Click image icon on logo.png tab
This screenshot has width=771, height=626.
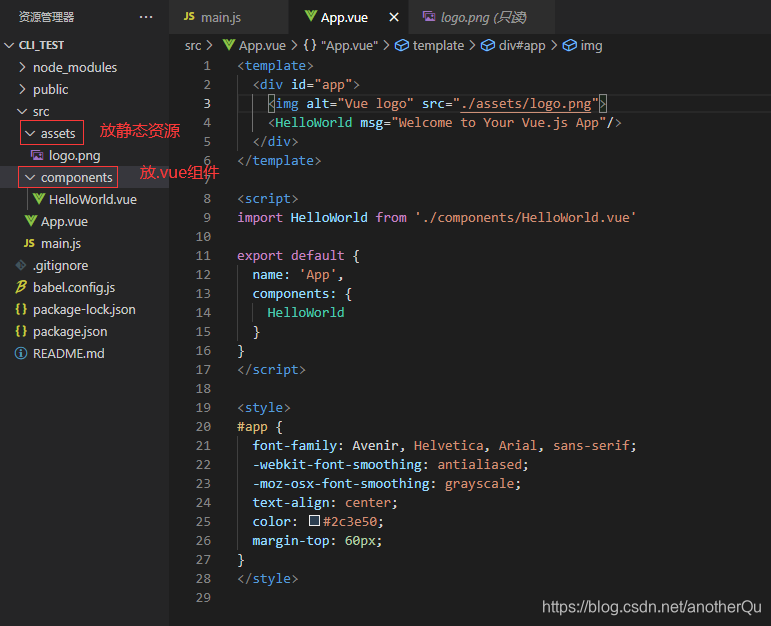point(429,16)
